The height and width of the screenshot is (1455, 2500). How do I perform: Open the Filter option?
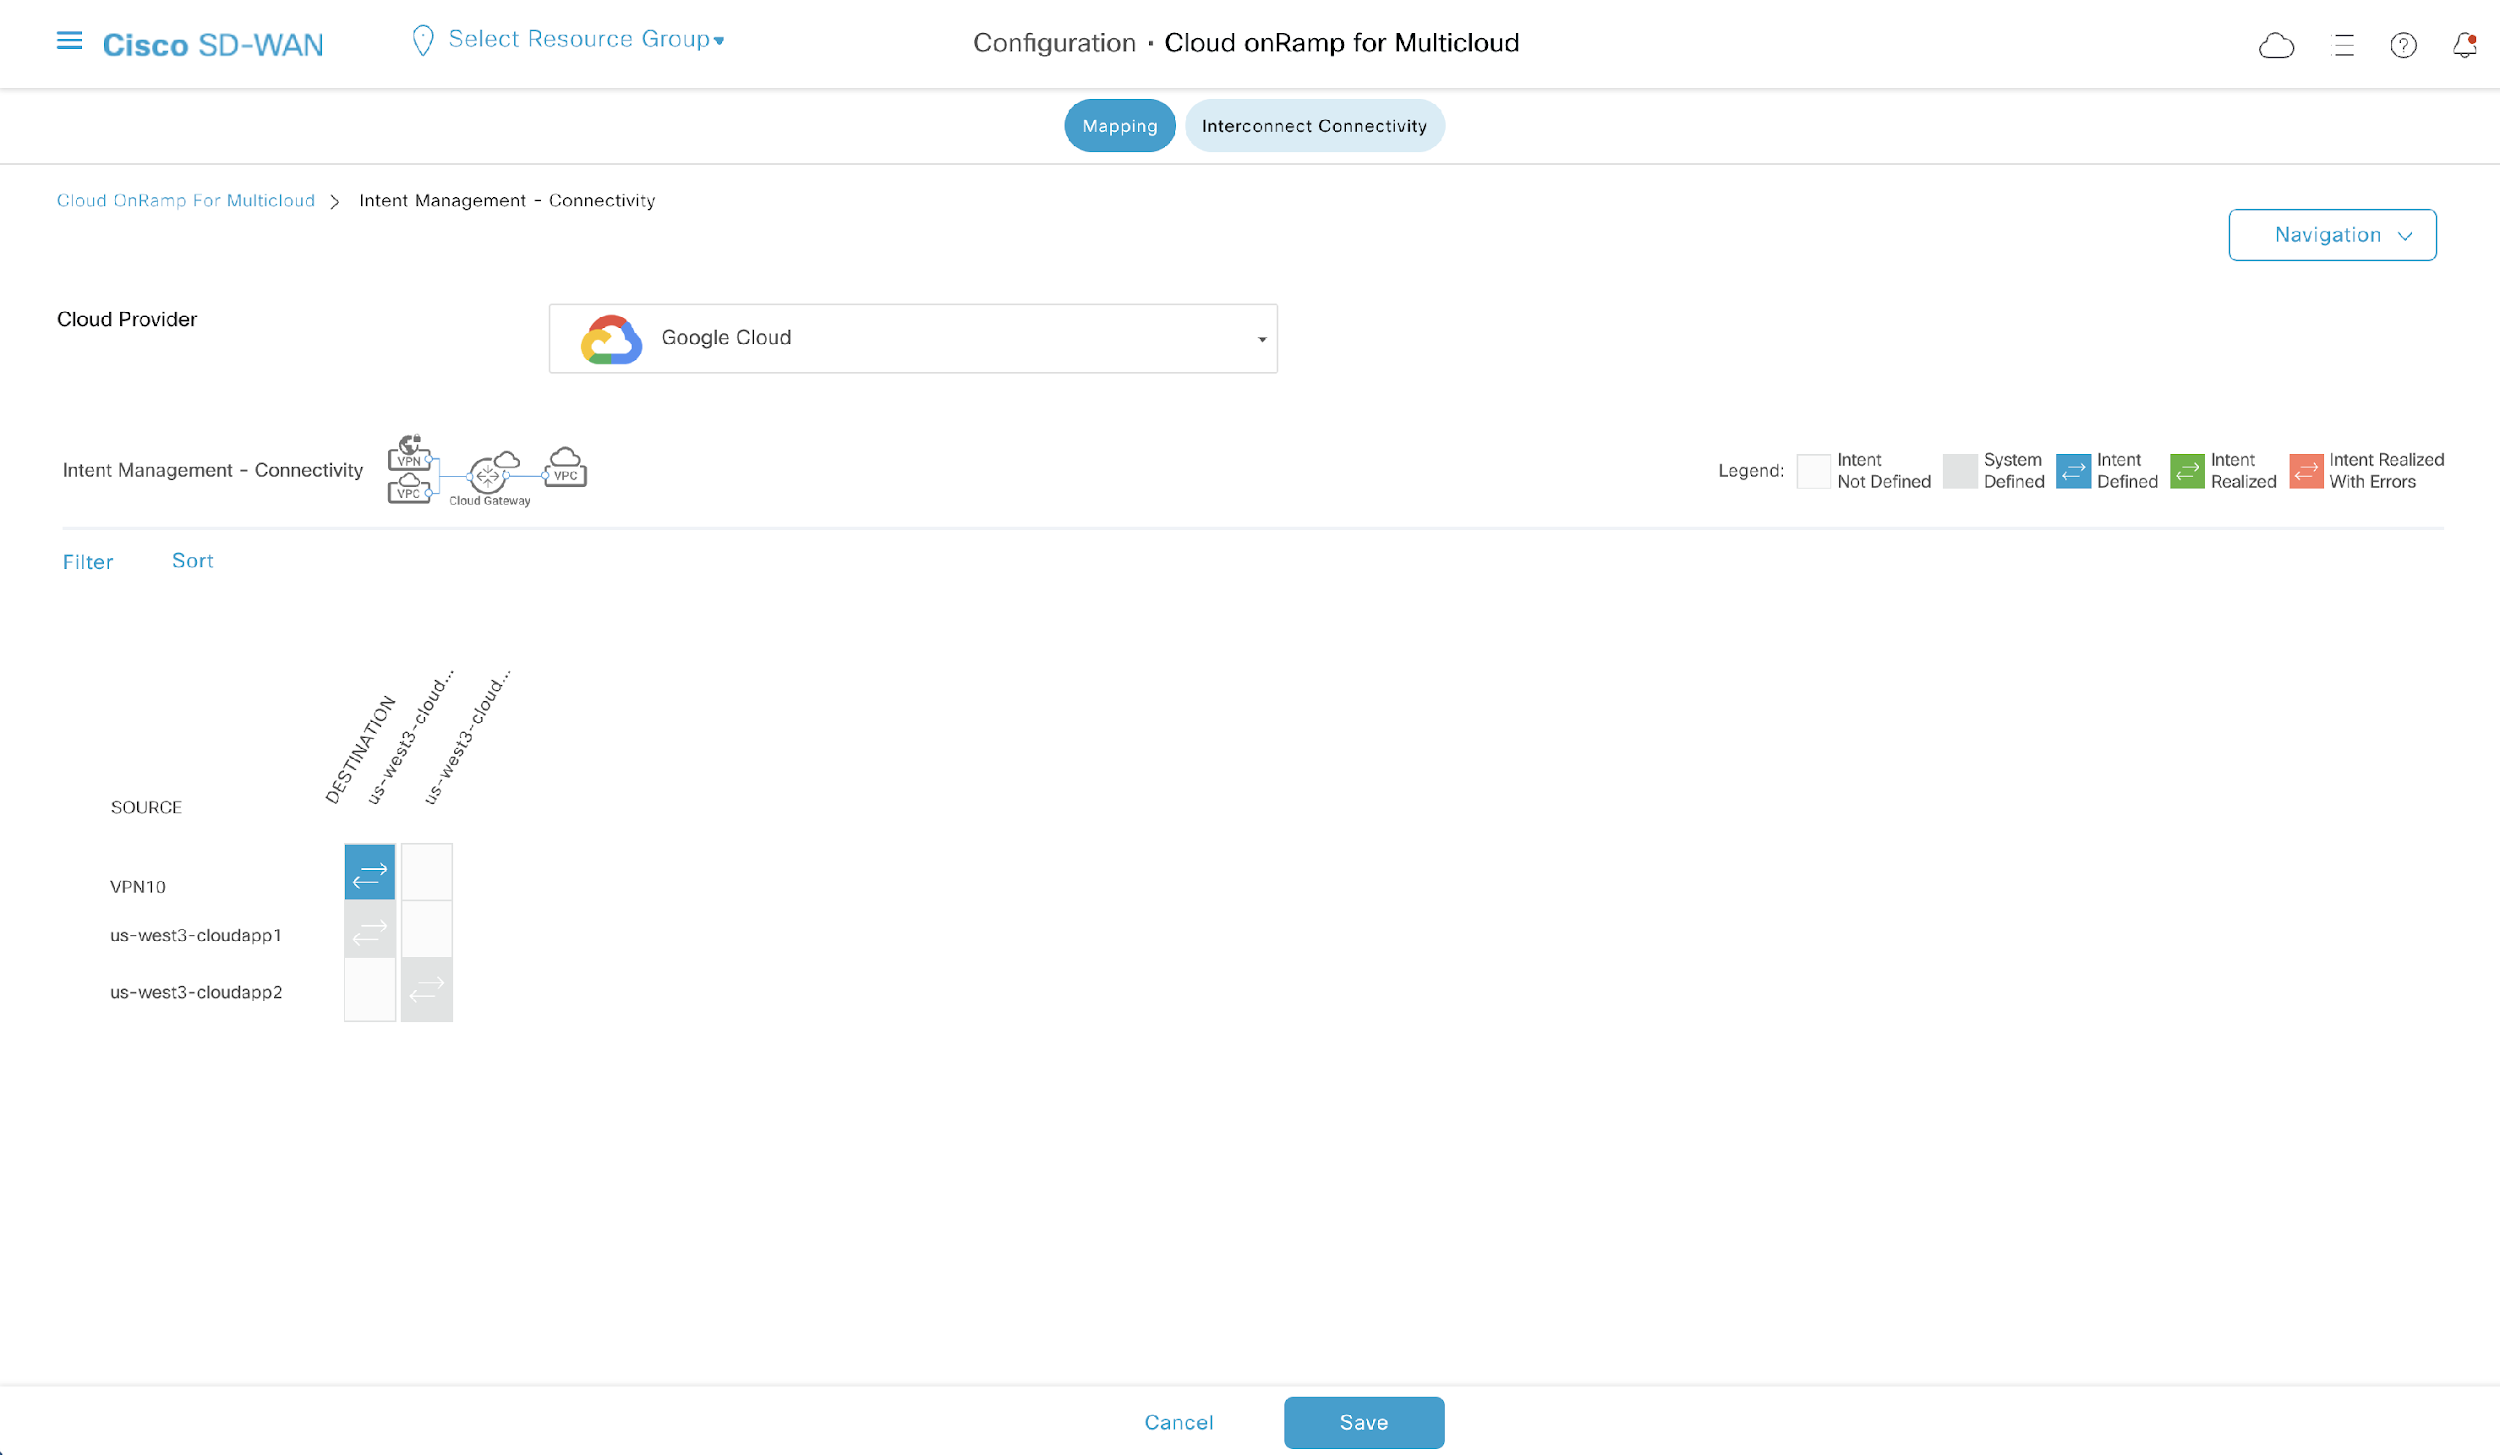pos(88,562)
